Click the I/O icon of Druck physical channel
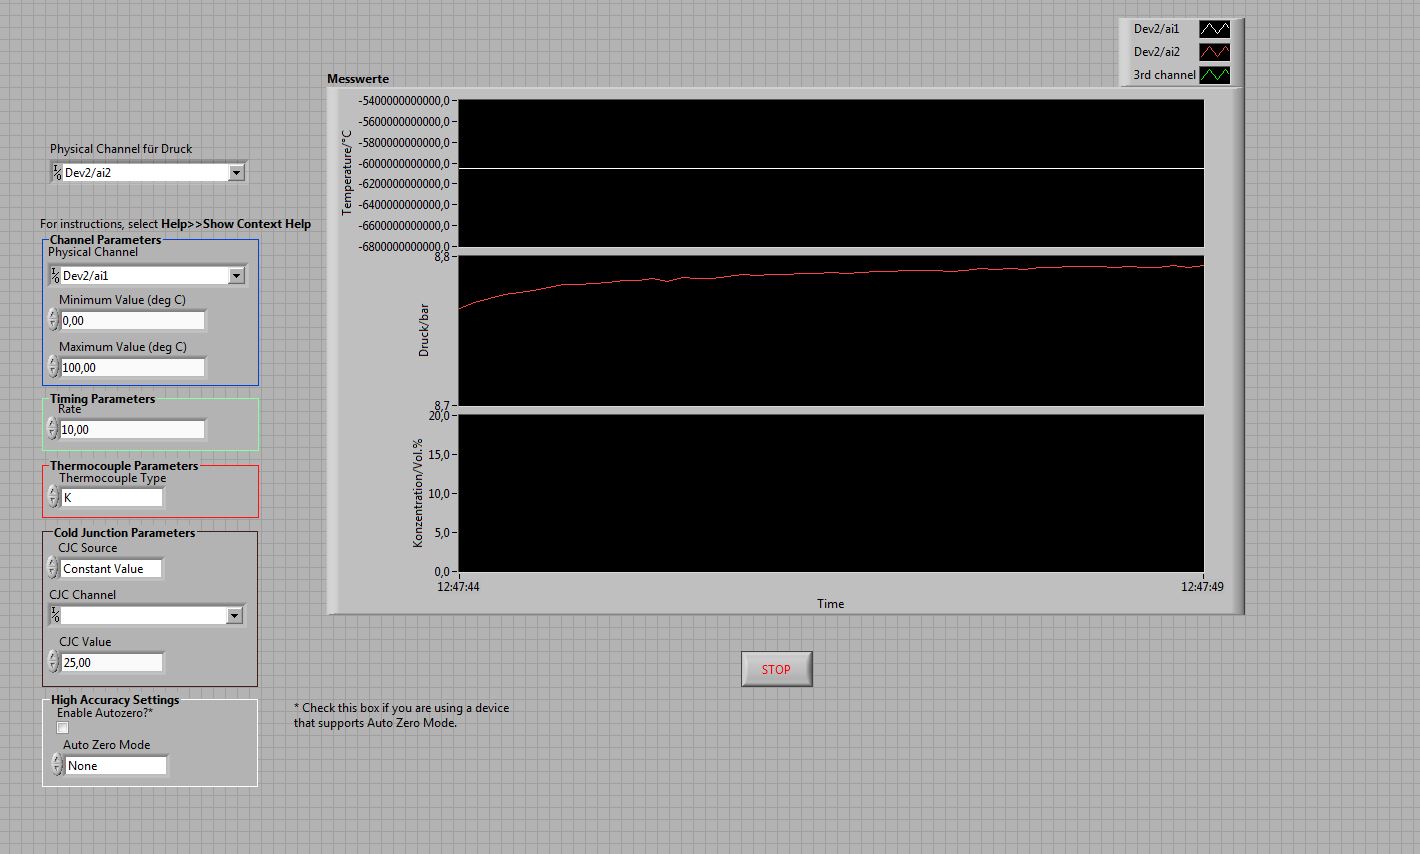Screen dimensions: 1420x854 [57, 172]
